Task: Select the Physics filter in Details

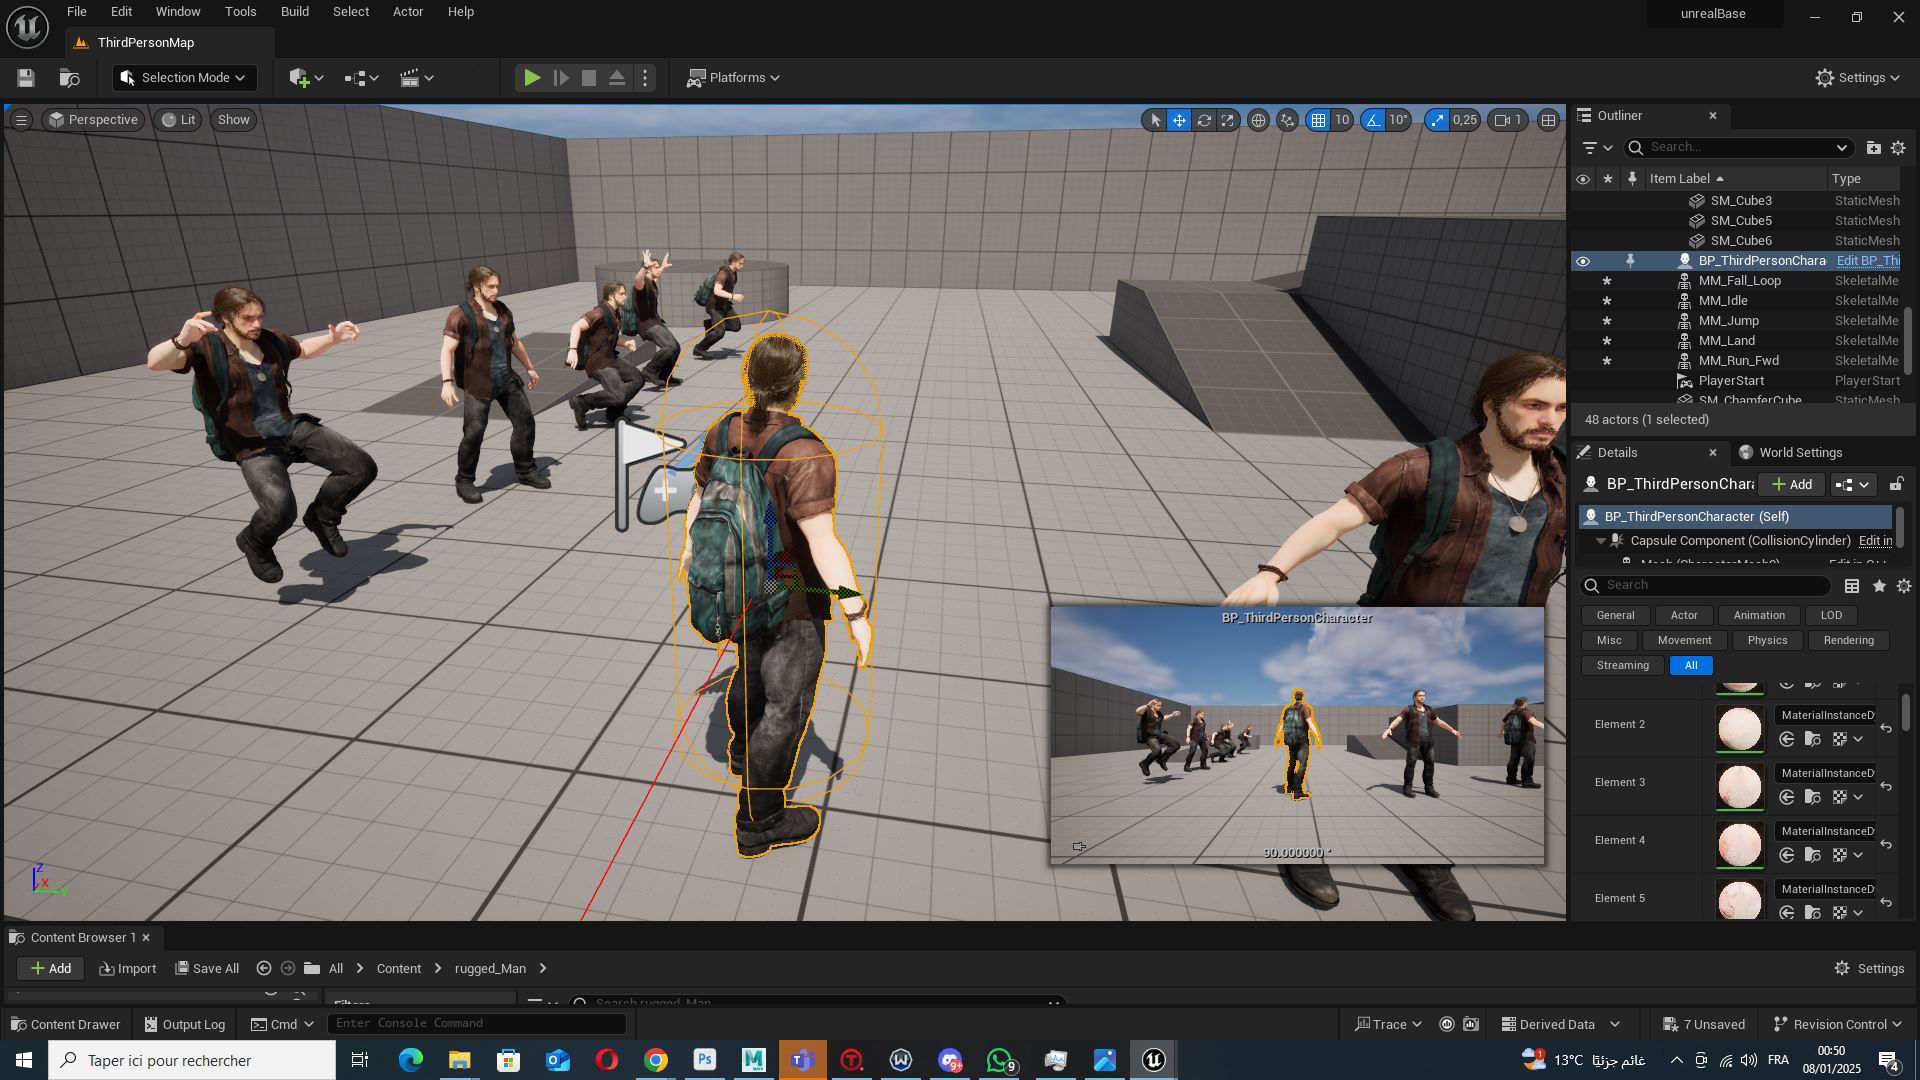Action: [1767, 640]
